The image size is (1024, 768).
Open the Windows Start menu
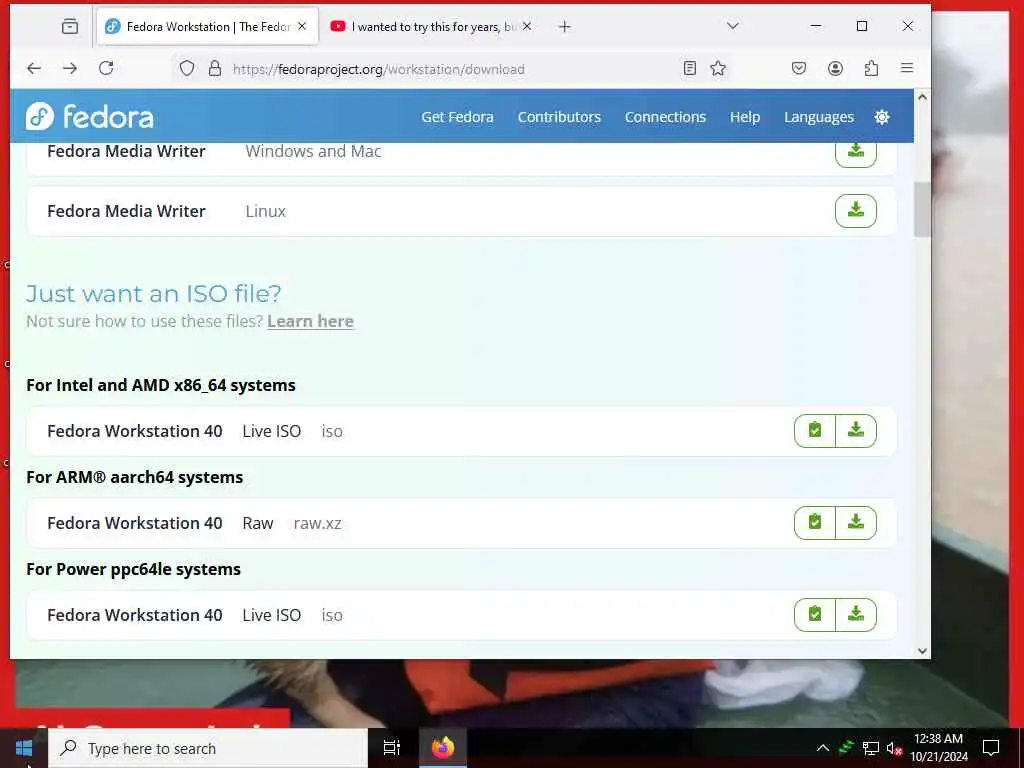(x=24, y=748)
